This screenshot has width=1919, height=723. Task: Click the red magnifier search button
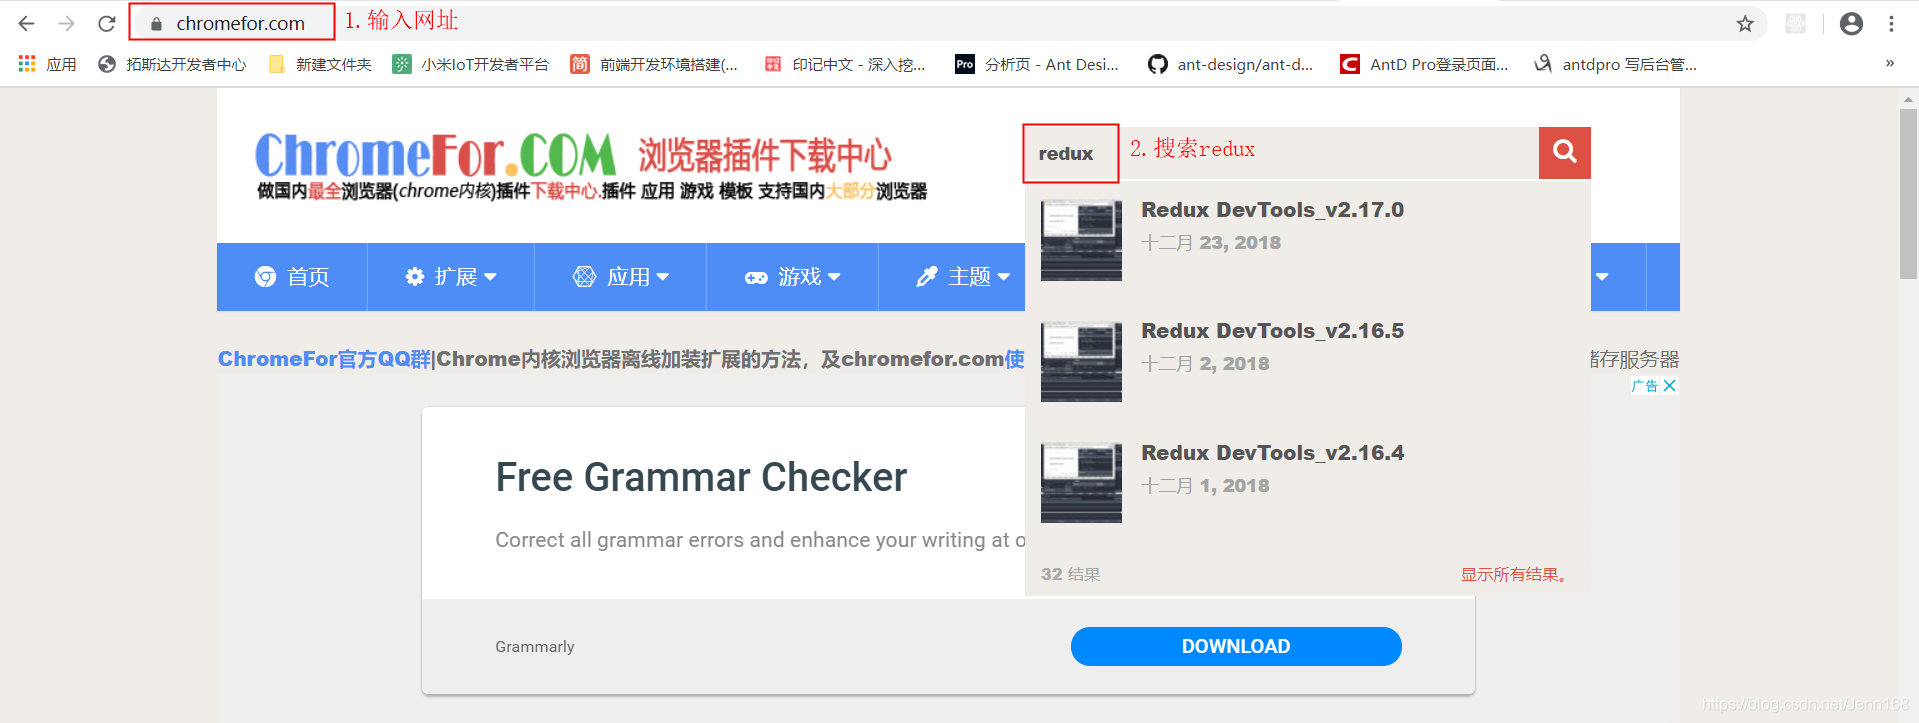point(1565,153)
